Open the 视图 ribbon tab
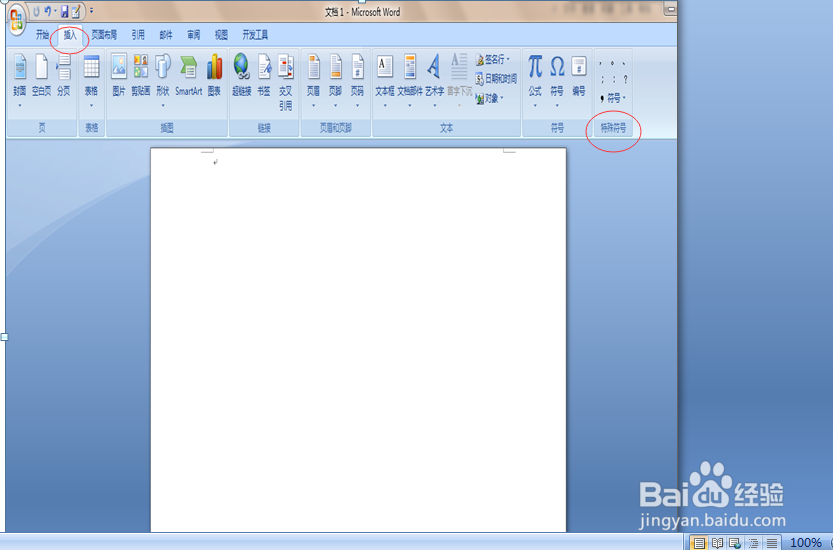The width and height of the screenshot is (833, 550). (x=221, y=35)
